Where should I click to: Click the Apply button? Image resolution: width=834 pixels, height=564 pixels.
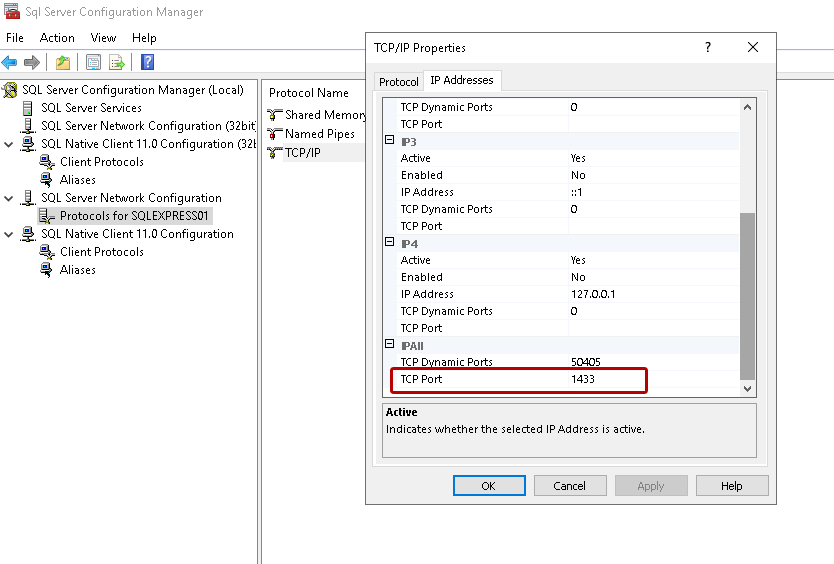tap(650, 486)
